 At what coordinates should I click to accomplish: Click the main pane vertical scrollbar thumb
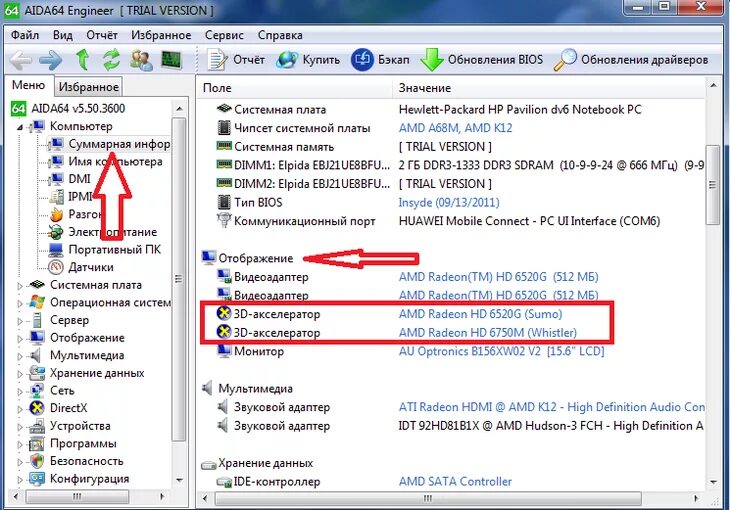click(x=713, y=185)
